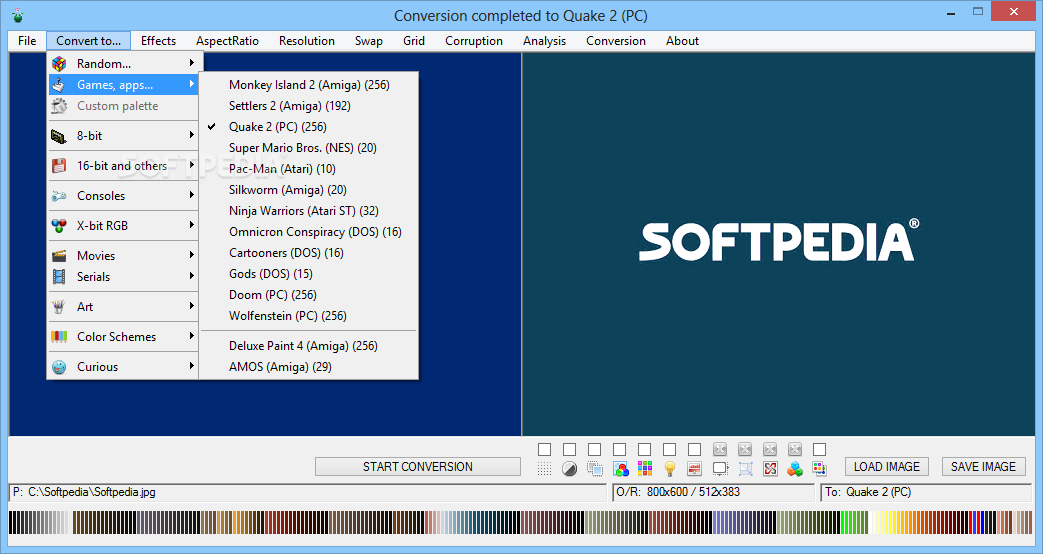This screenshot has height=554, width=1043.
Task: Choose Gods (DOS) (15) palette
Action: click(309, 274)
